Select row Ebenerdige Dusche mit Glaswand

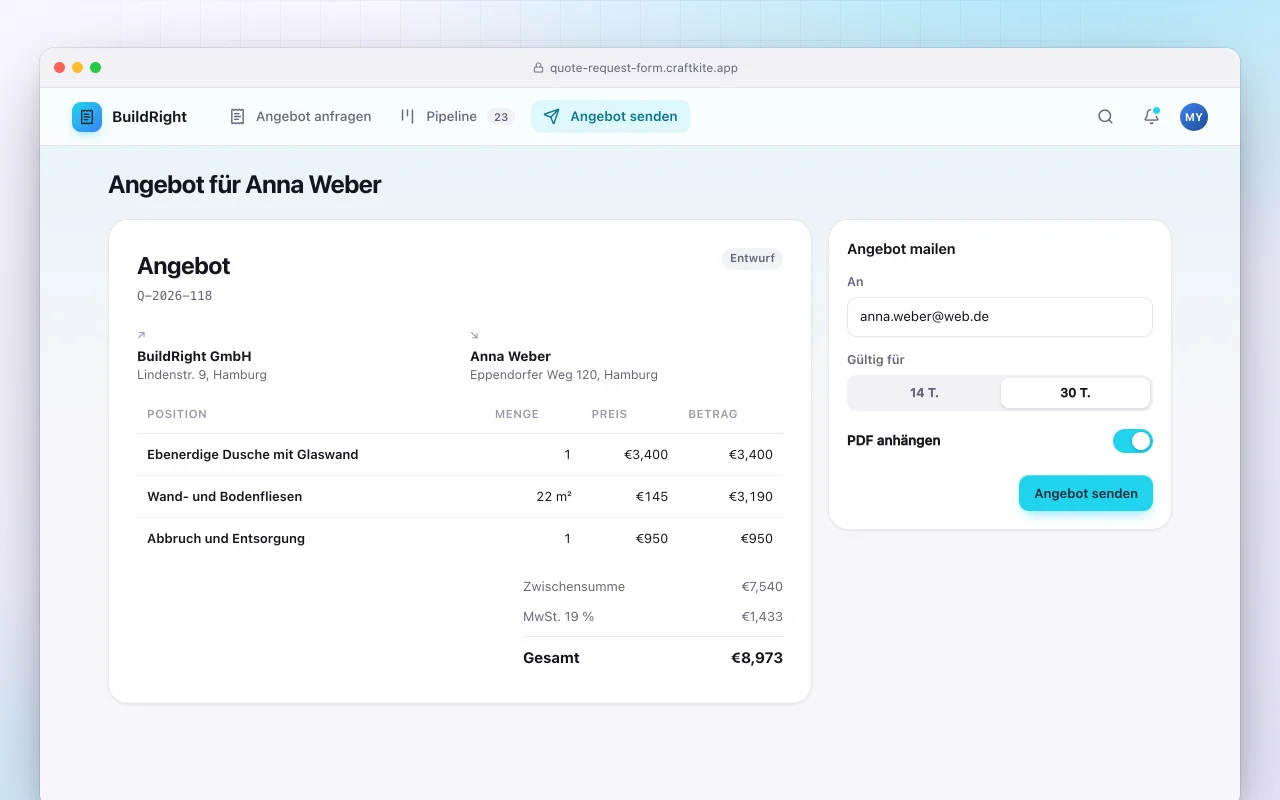(460, 455)
